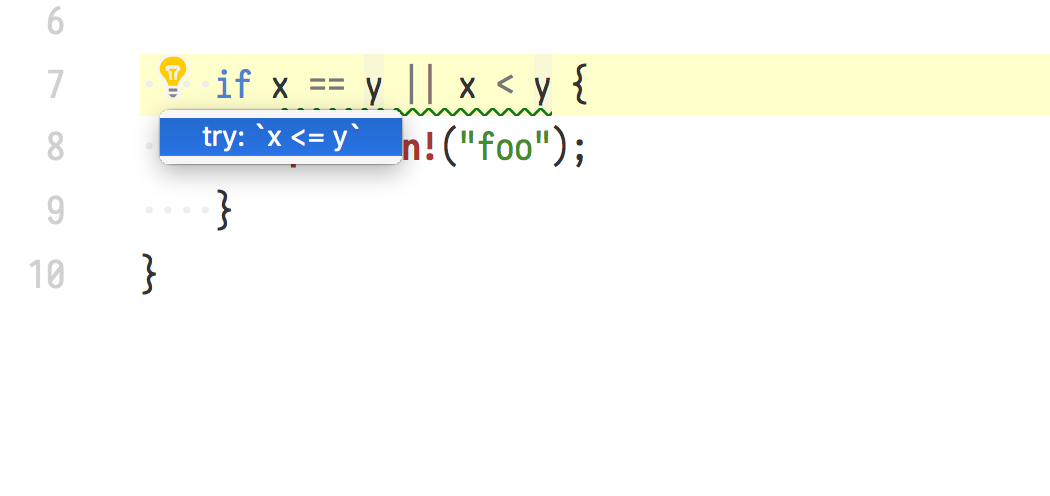The width and height of the screenshot is (1050, 496).
Task: Click the "foo" string literal
Action: pos(505,147)
